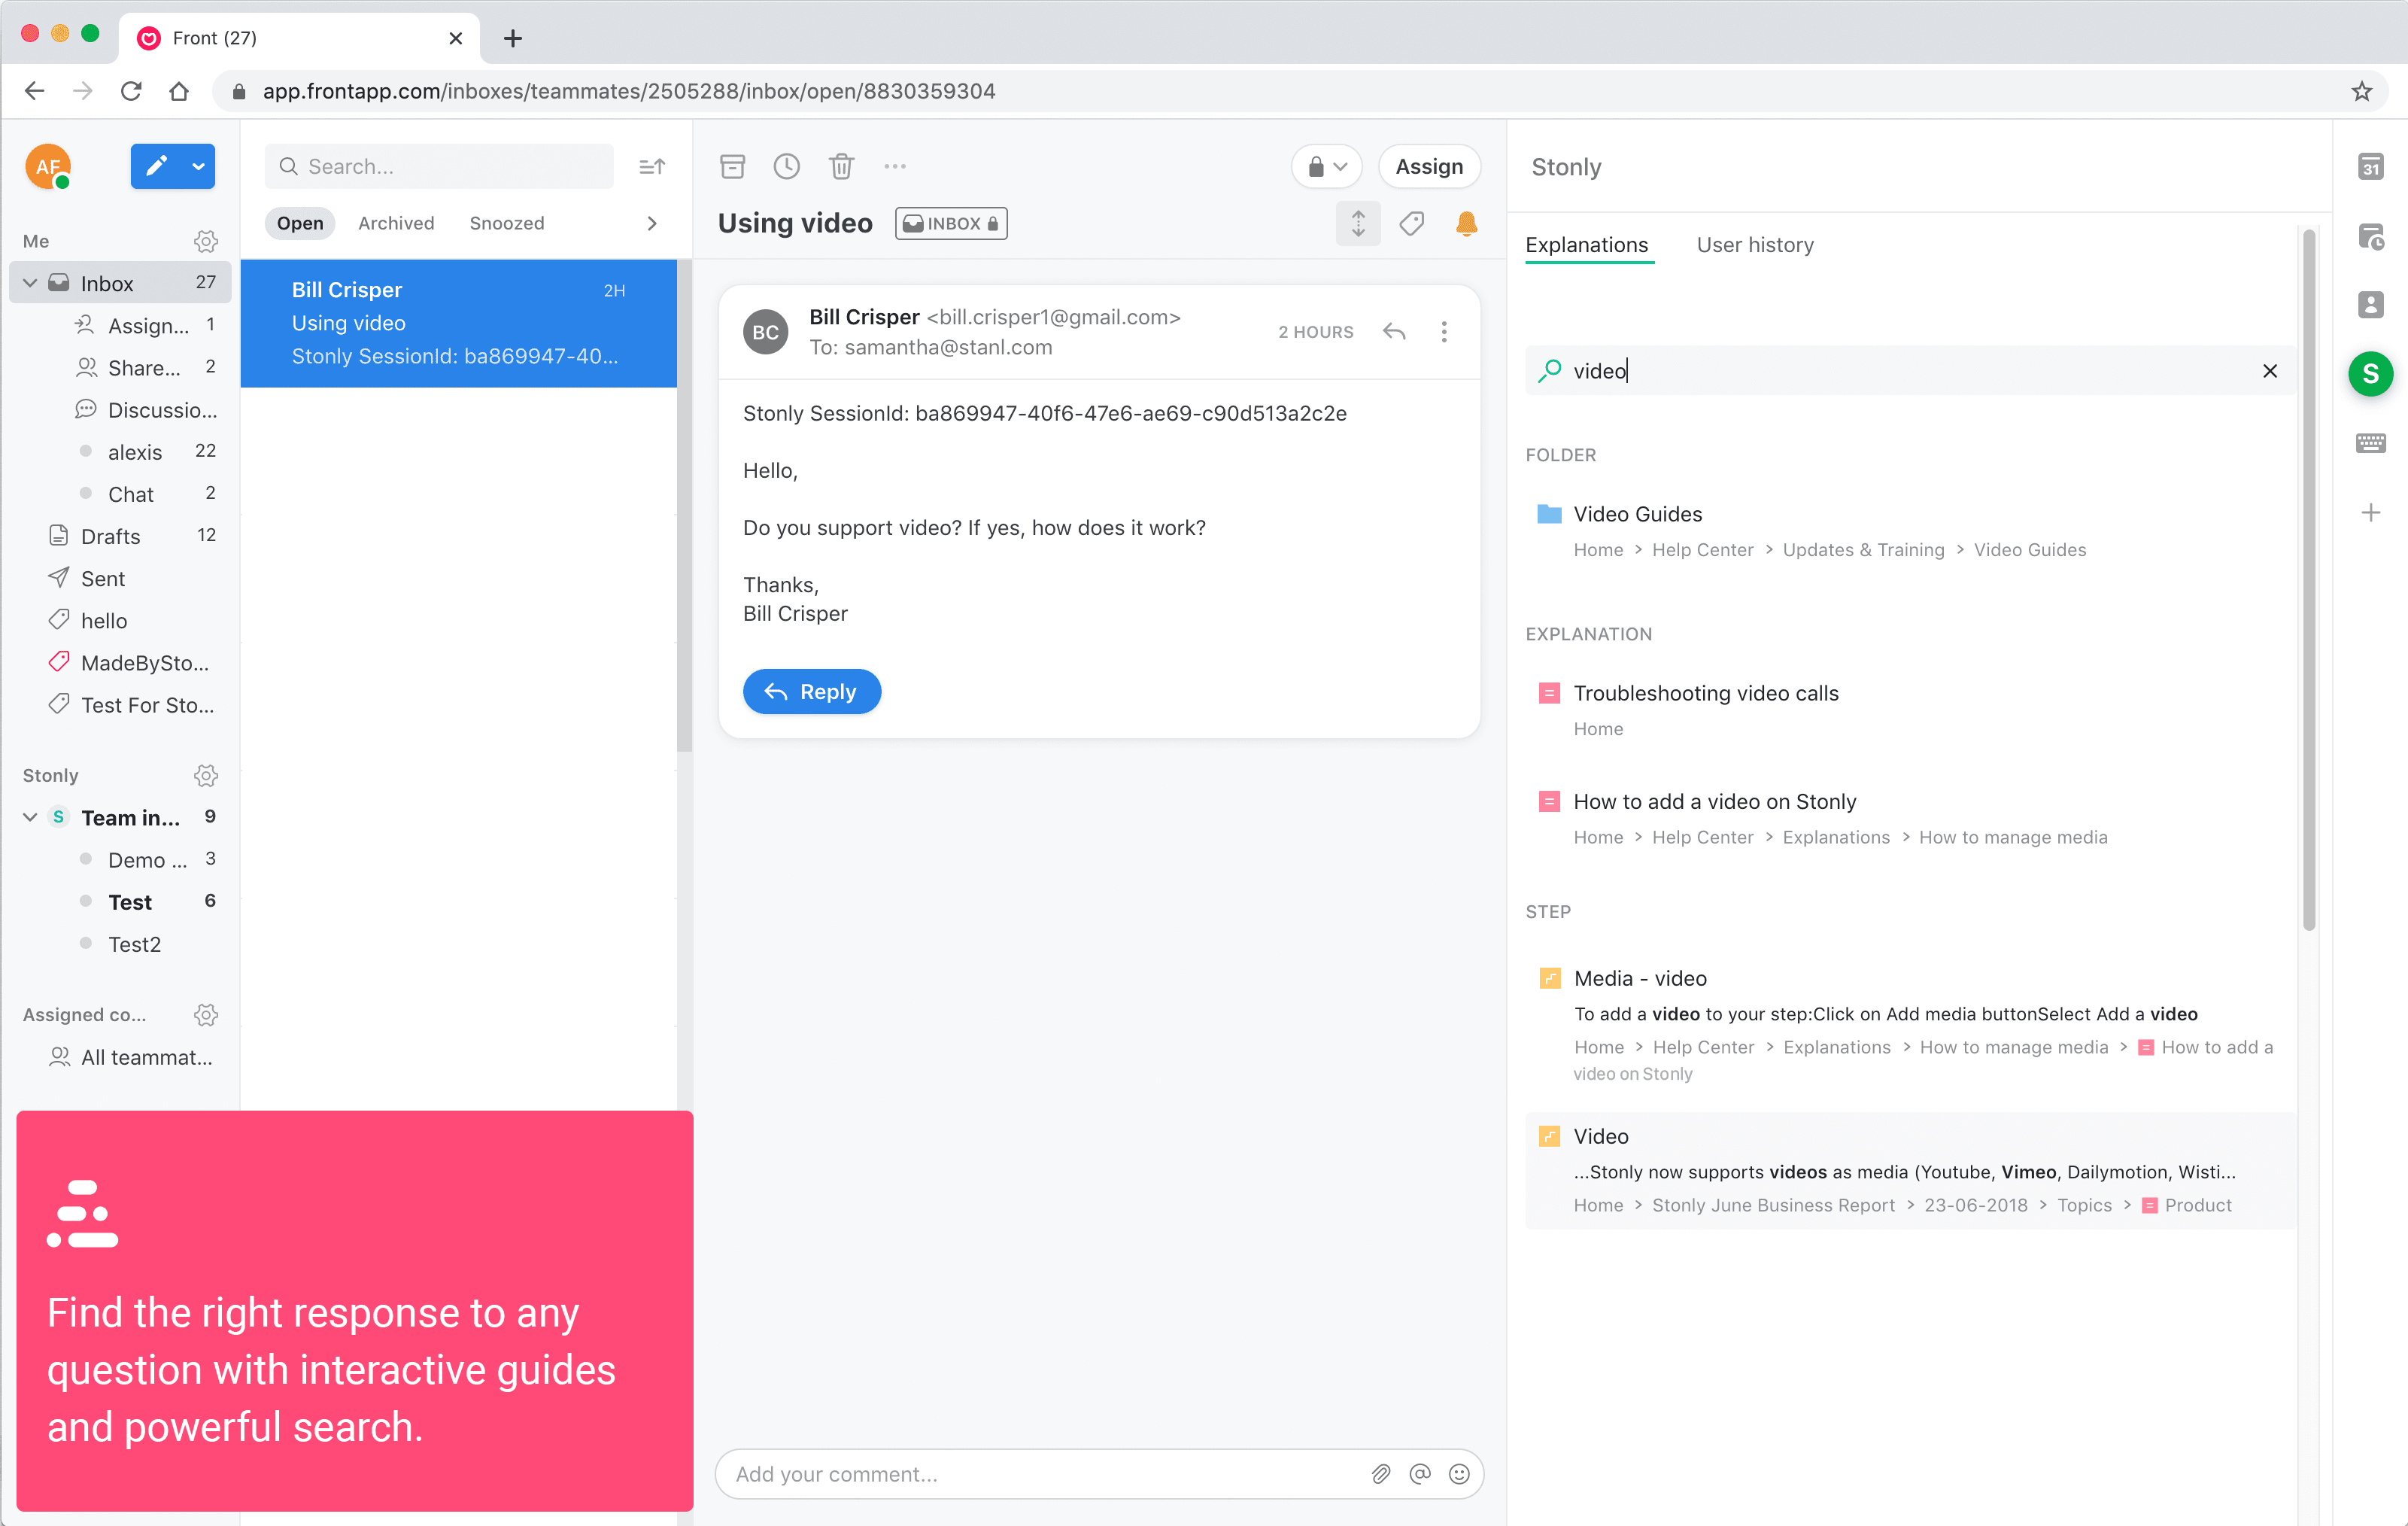The height and width of the screenshot is (1526, 2408).
Task: Show more conversation tabs arrow
Action: coord(652,223)
